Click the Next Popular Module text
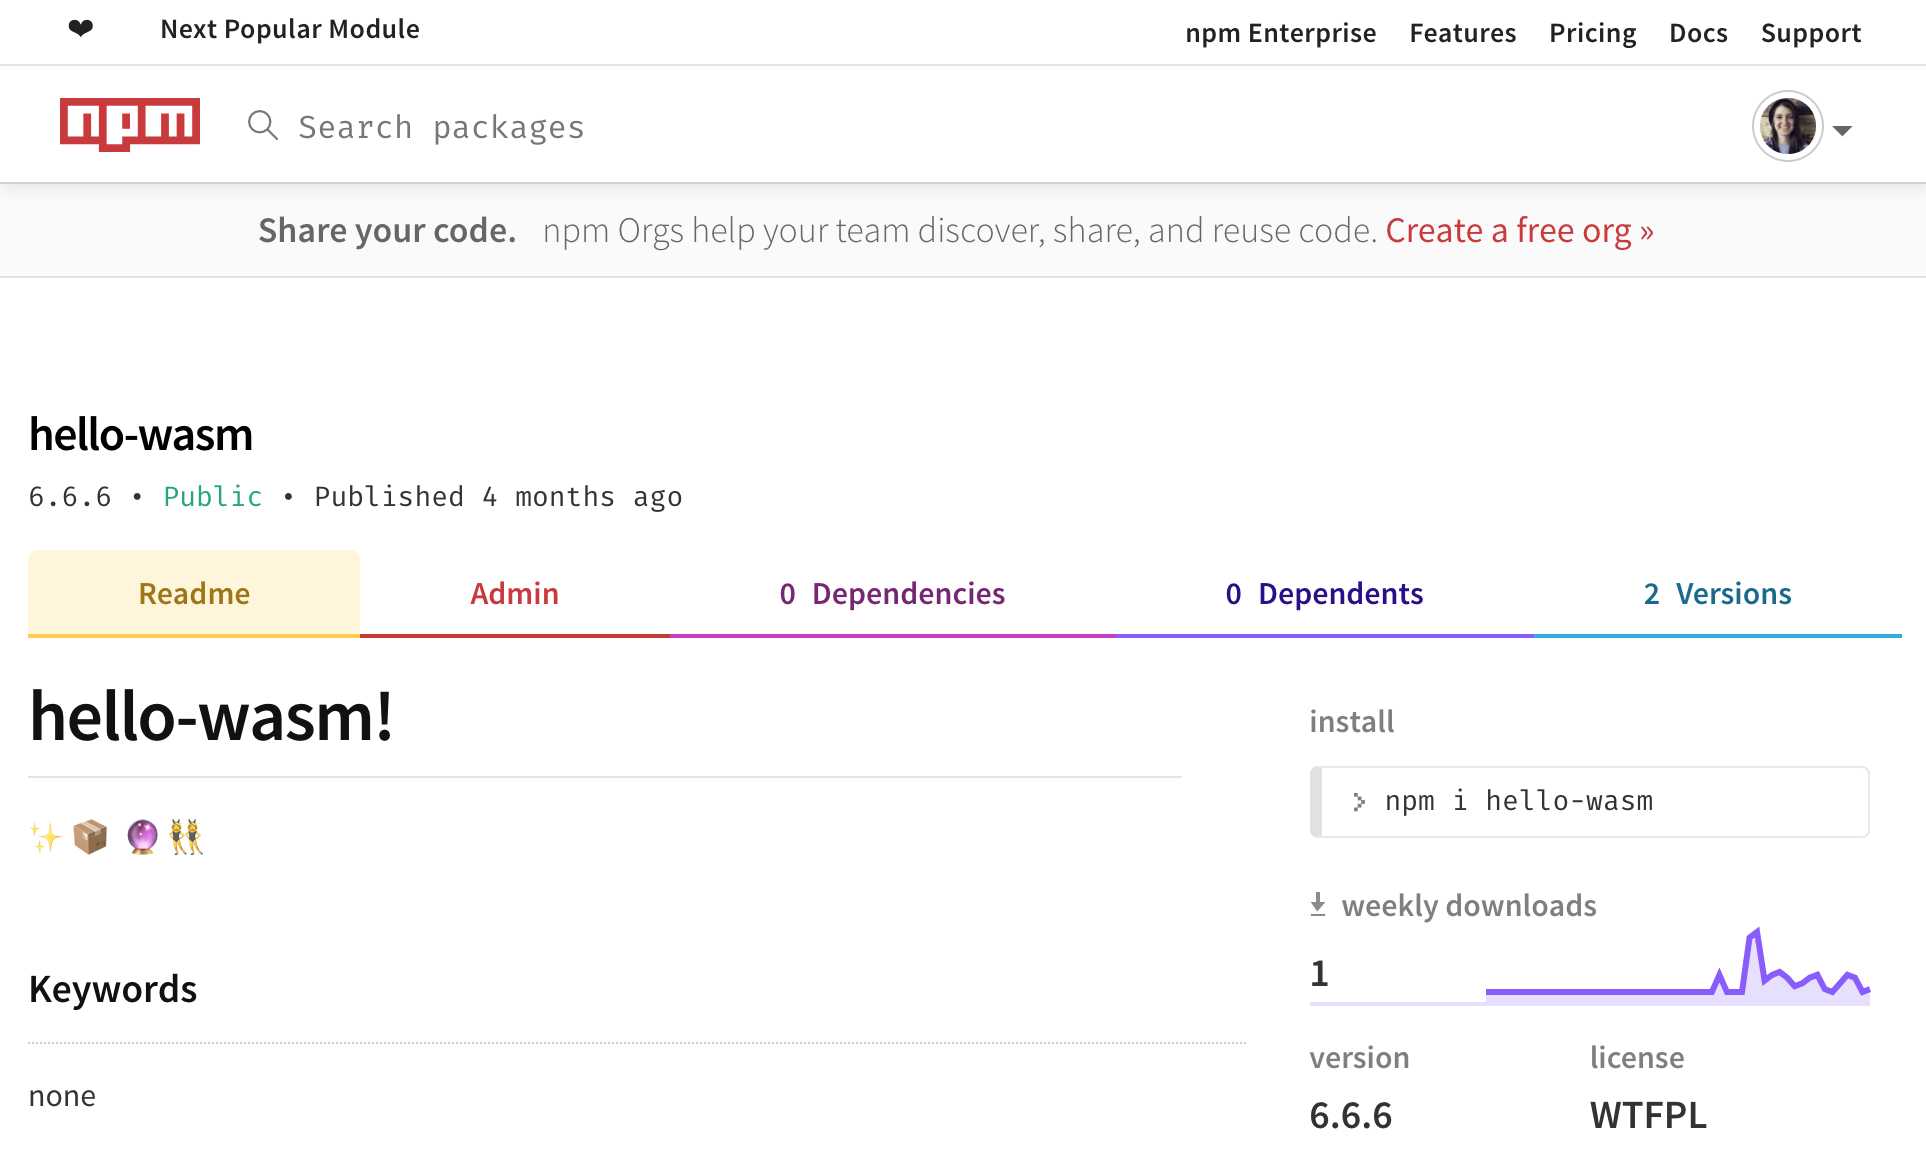This screenshot has height=1164, width=1926. click(x=290, y=30)
